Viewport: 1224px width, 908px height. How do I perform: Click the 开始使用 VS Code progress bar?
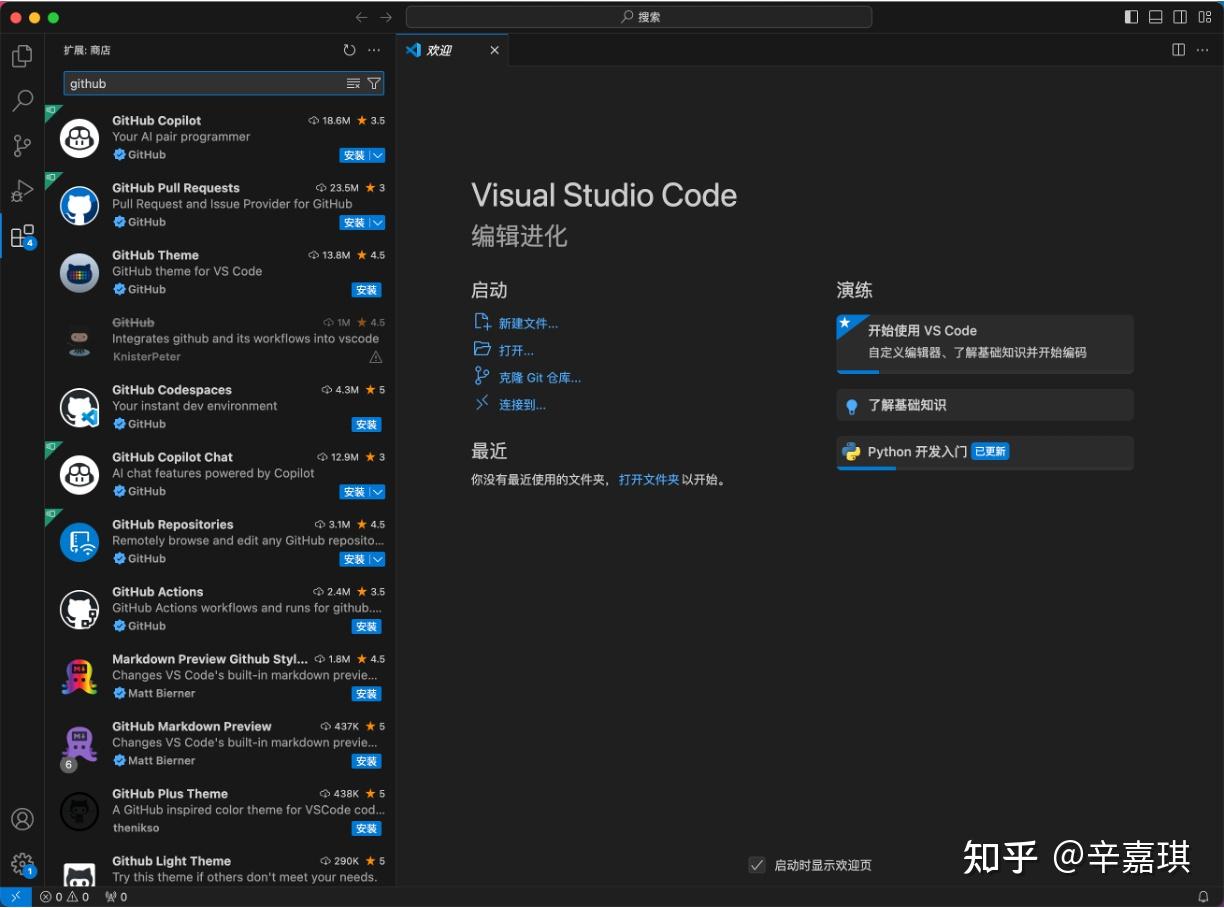click(860, 372)
